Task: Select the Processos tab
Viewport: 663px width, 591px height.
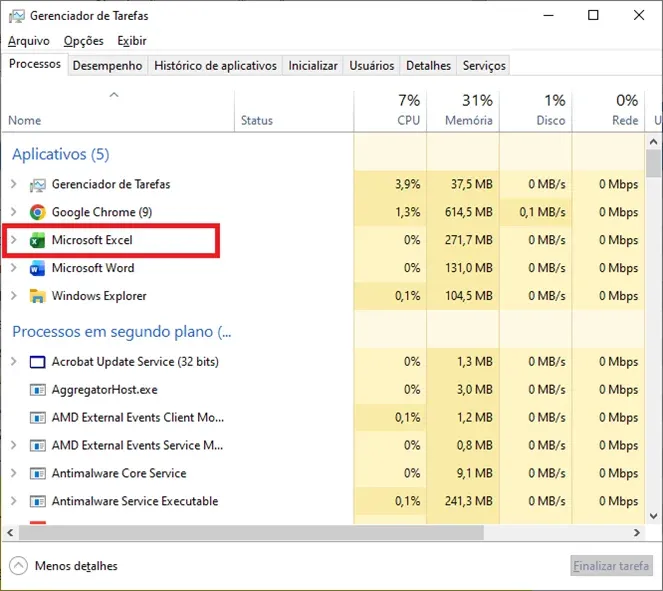Action: coord(35,64)
